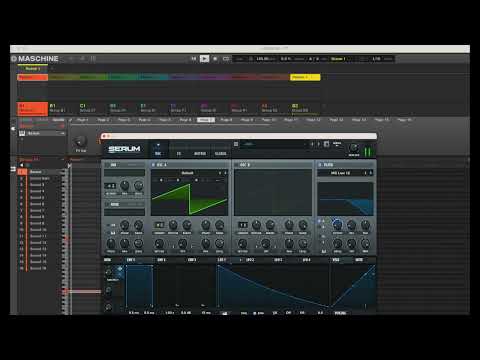Click the Filter response graph display
This screenshot has height=360, width=480.
click(346, 199)
